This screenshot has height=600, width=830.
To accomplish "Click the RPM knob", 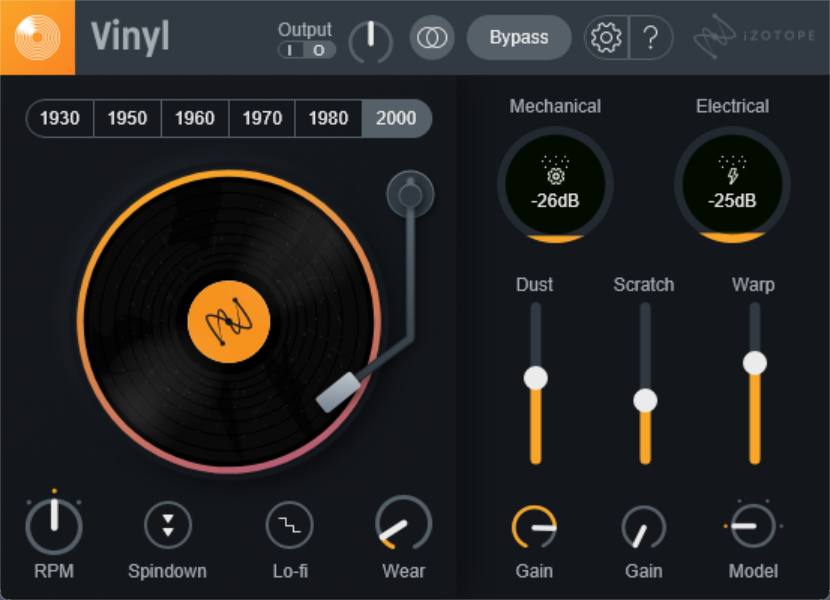I will click(54, 525).
